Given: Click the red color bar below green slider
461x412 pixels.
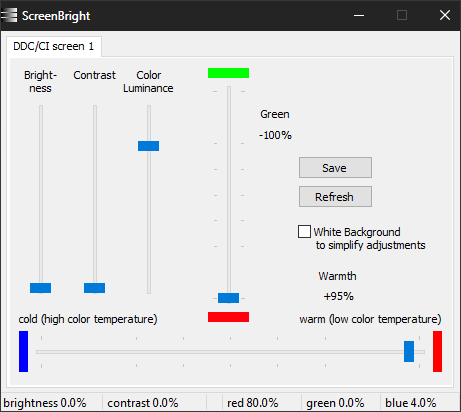Looking at the screenshot, I should click(228, 317).
